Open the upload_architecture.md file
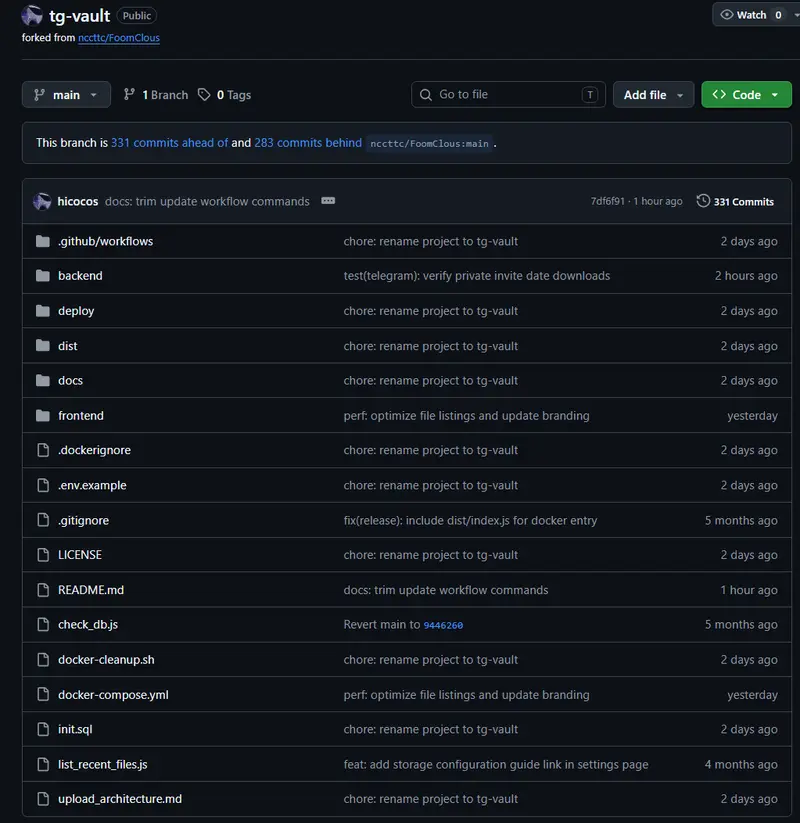The width and height of the screenshot is (800, 823). pyautogui.click(x=120, y=799)
